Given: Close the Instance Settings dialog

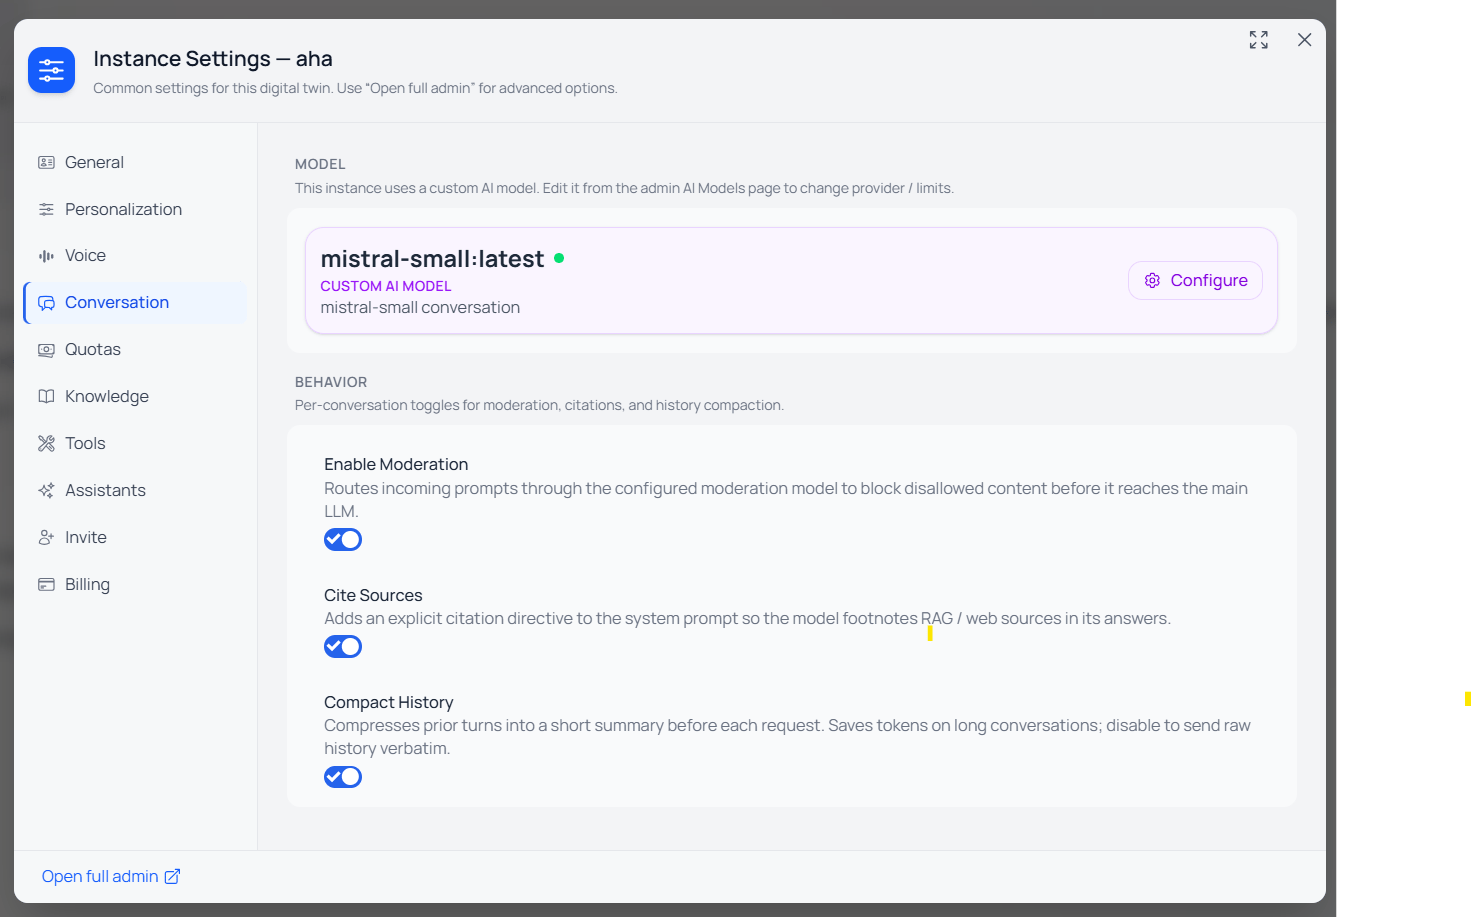Looking at the screenshot, I should (x=1304, y=40).
